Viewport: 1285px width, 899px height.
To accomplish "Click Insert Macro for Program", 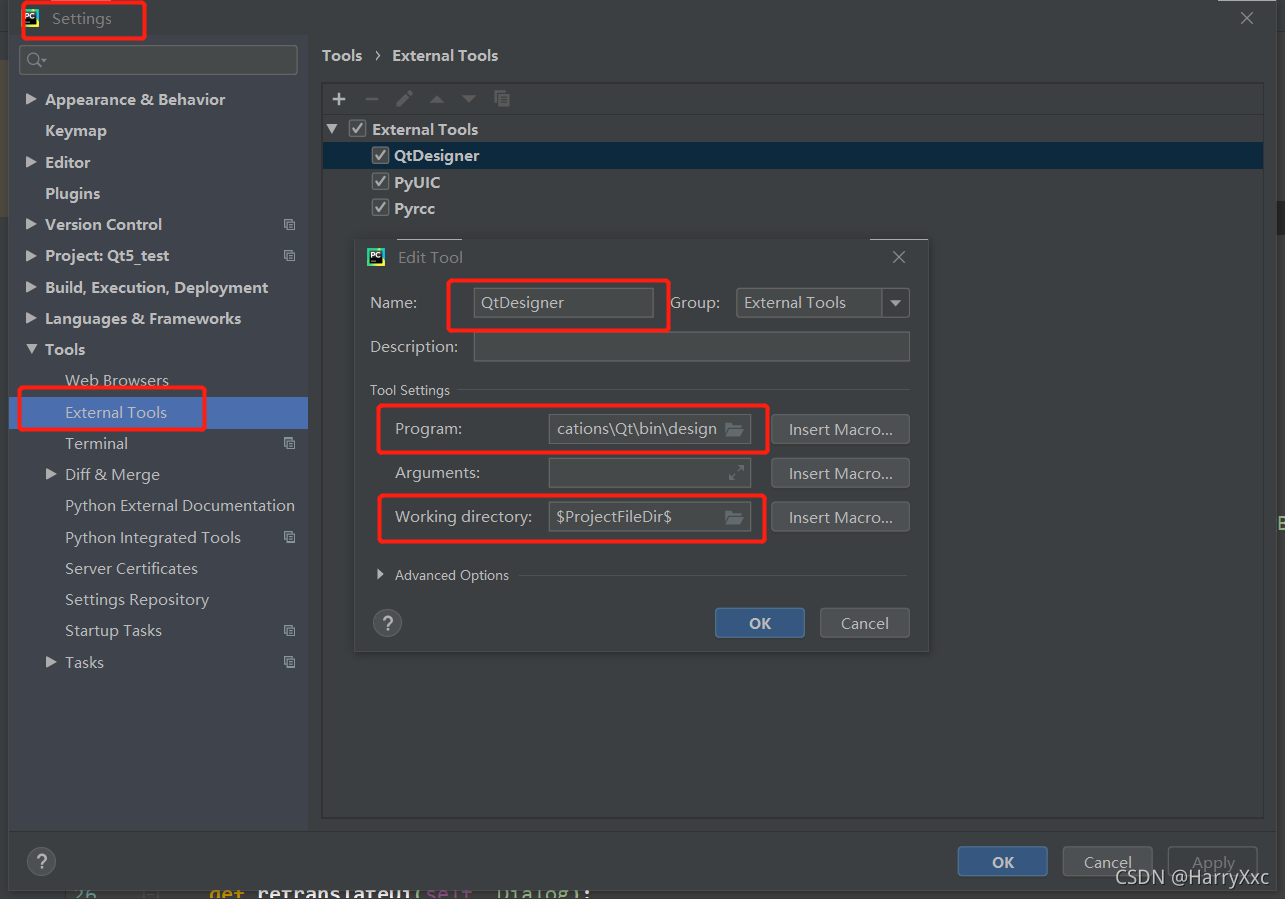I will [x=840, y=429].
